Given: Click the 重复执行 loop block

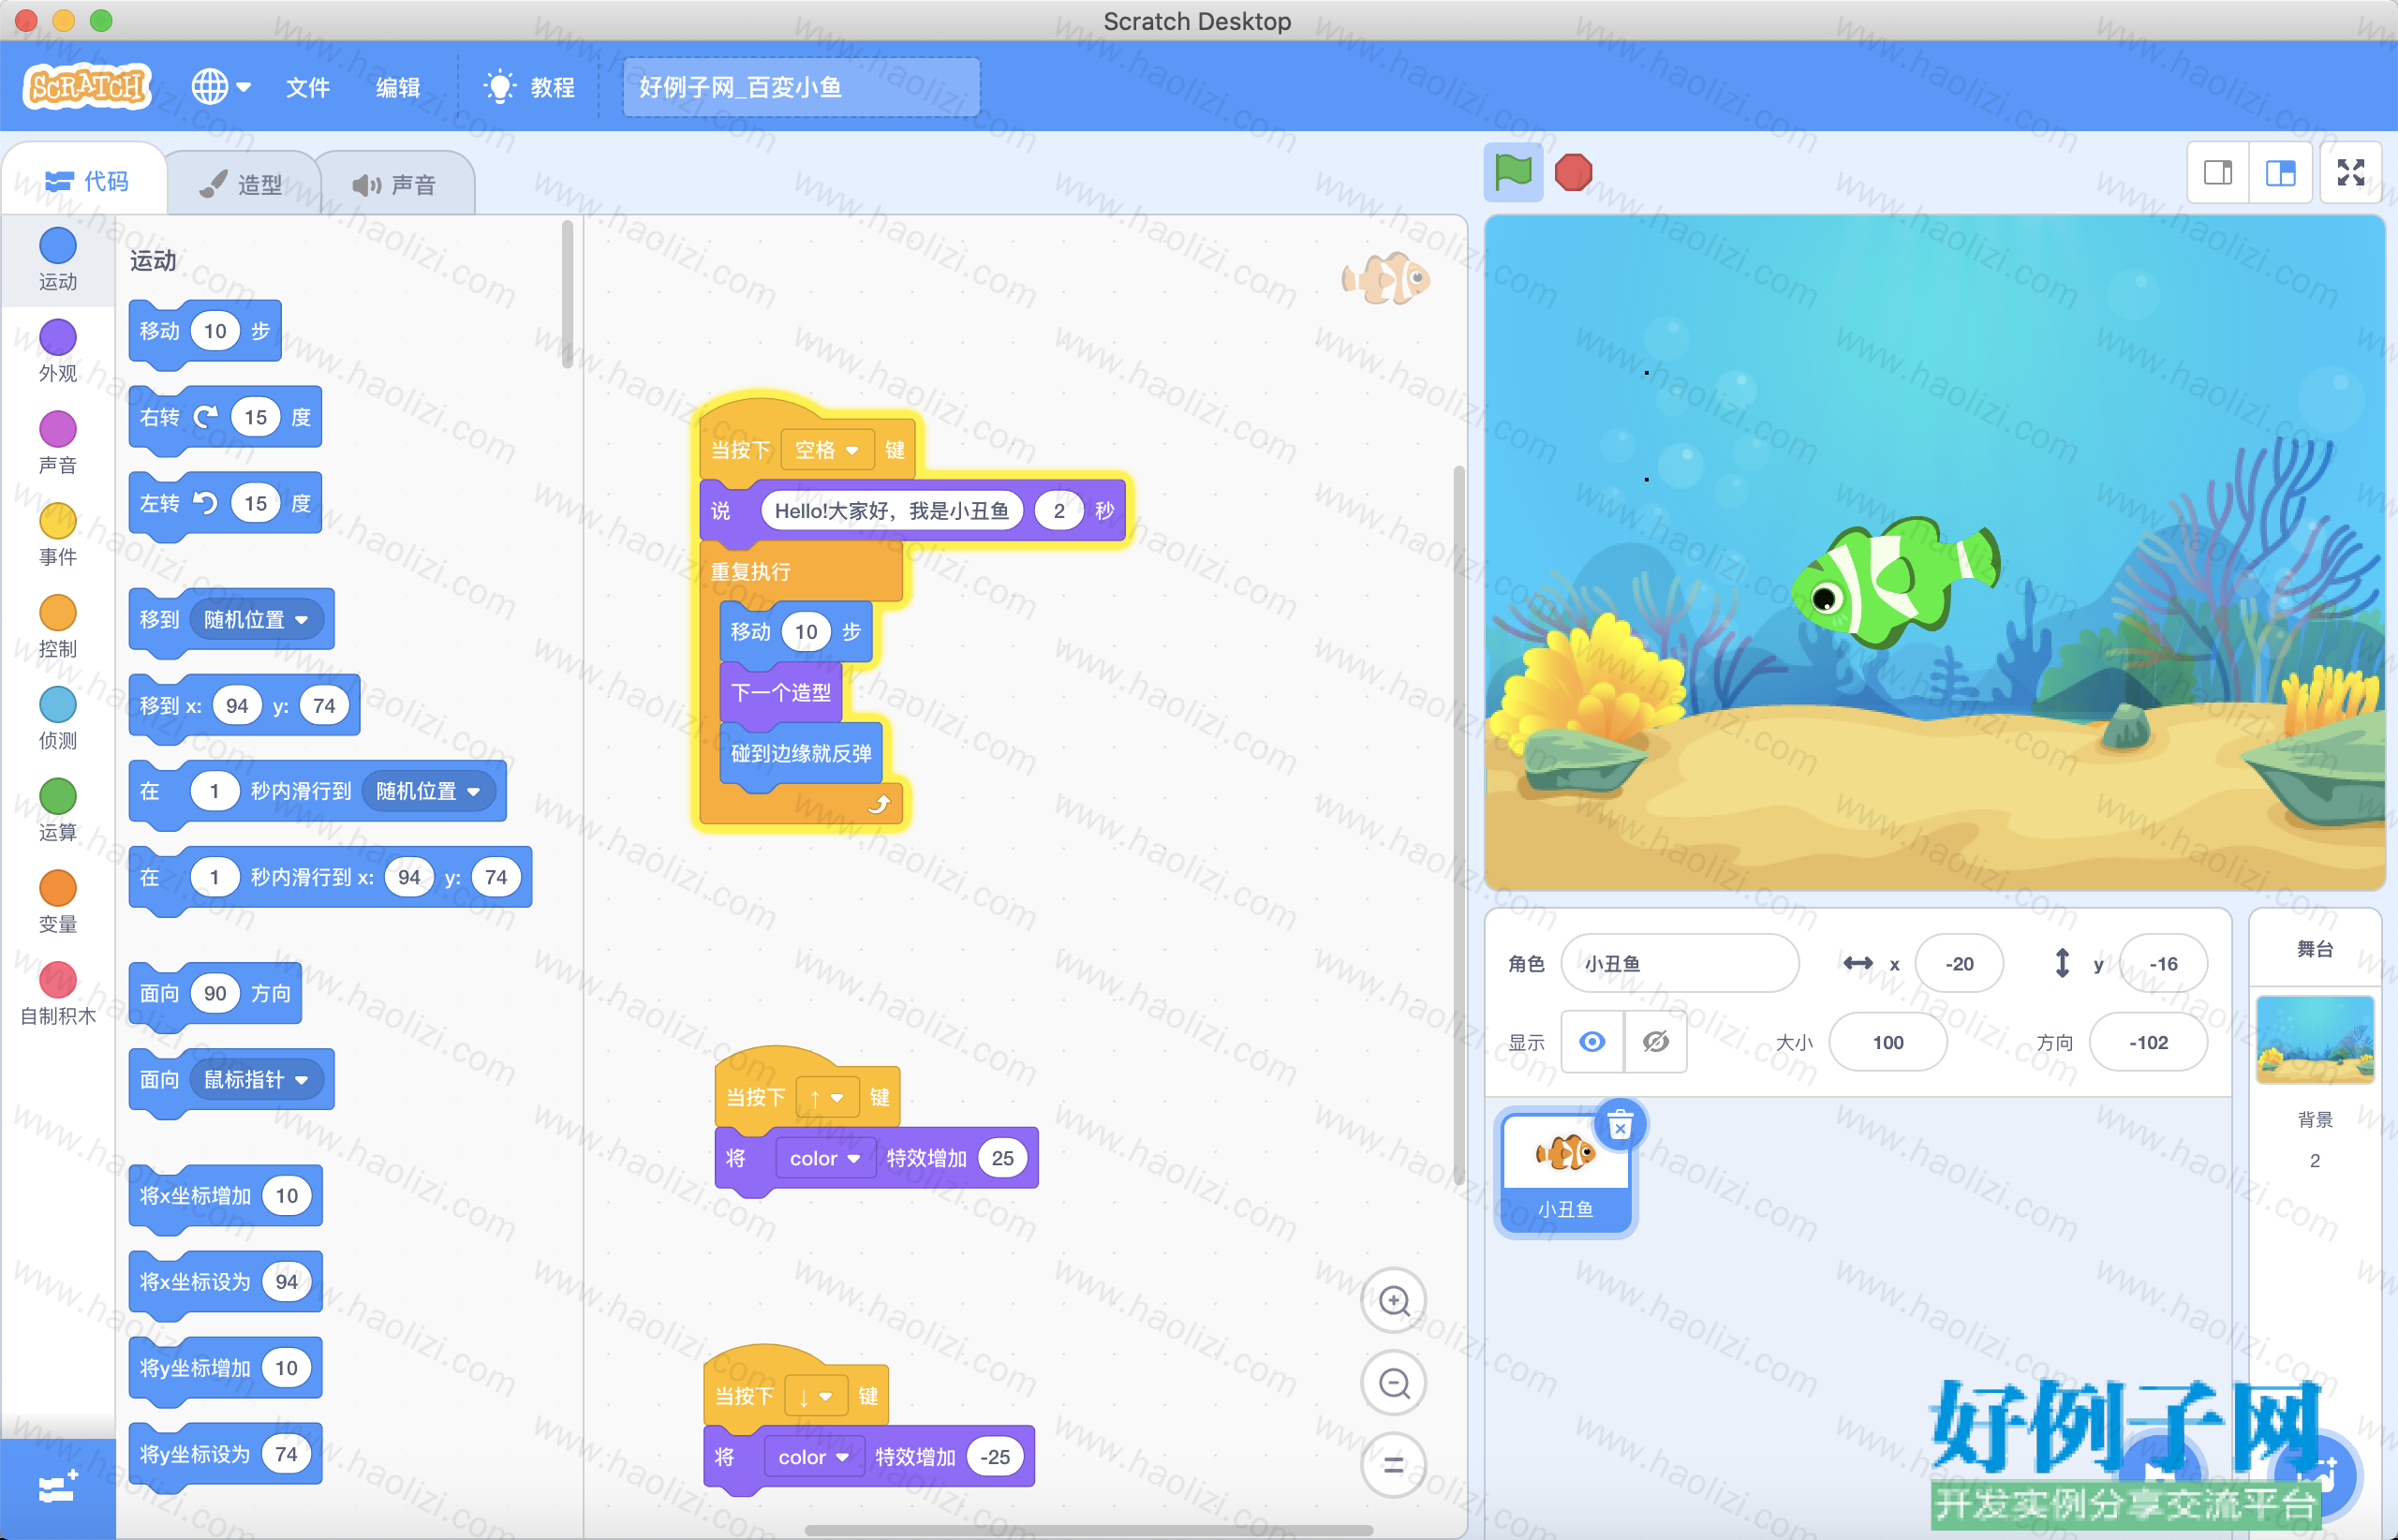Looking at the screenshot, I should (800, 572).
